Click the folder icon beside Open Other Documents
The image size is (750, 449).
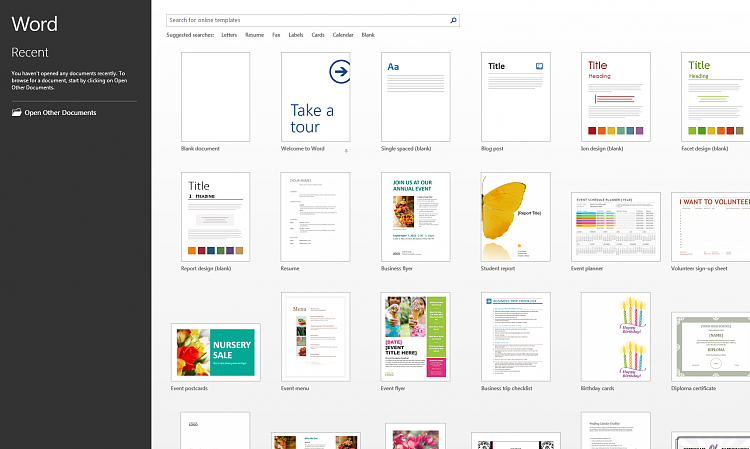coord(16,112)
